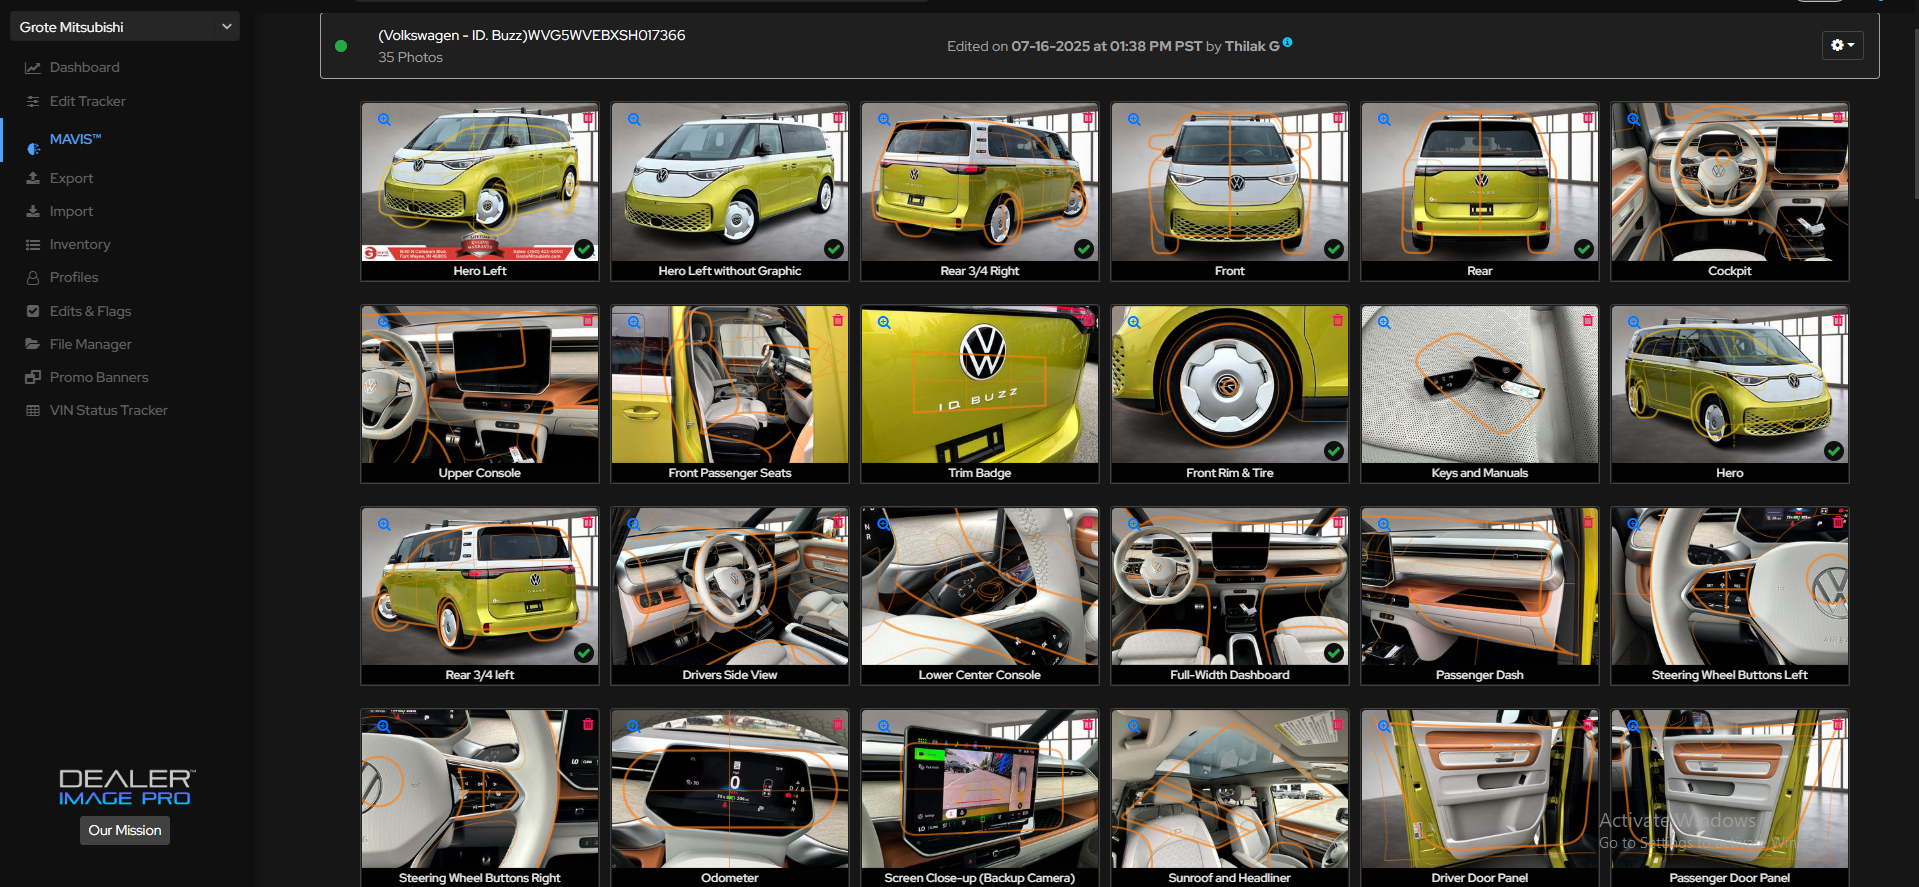Click the Dealer Image Pro logo

(125, 787)
